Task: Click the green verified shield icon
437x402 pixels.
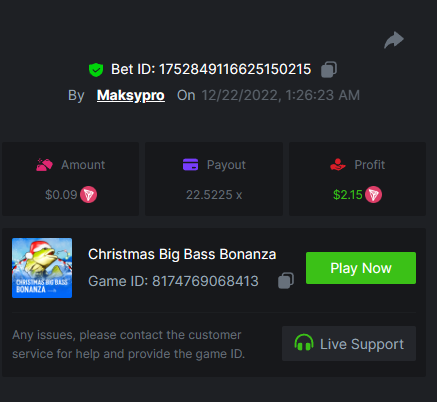Action: point(96,70)
